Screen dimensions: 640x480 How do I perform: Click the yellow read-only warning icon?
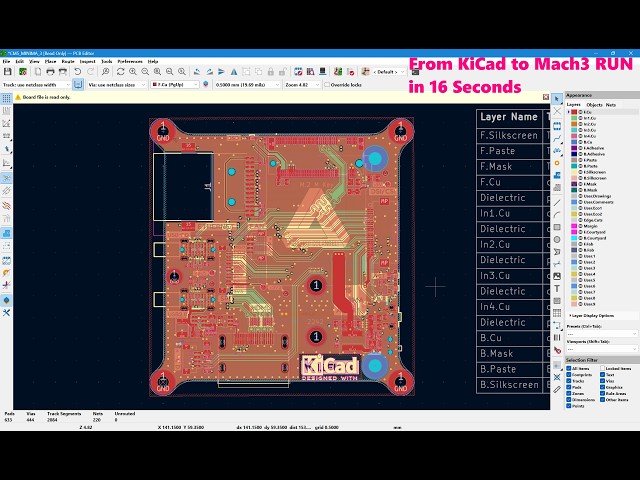(18, 97)
